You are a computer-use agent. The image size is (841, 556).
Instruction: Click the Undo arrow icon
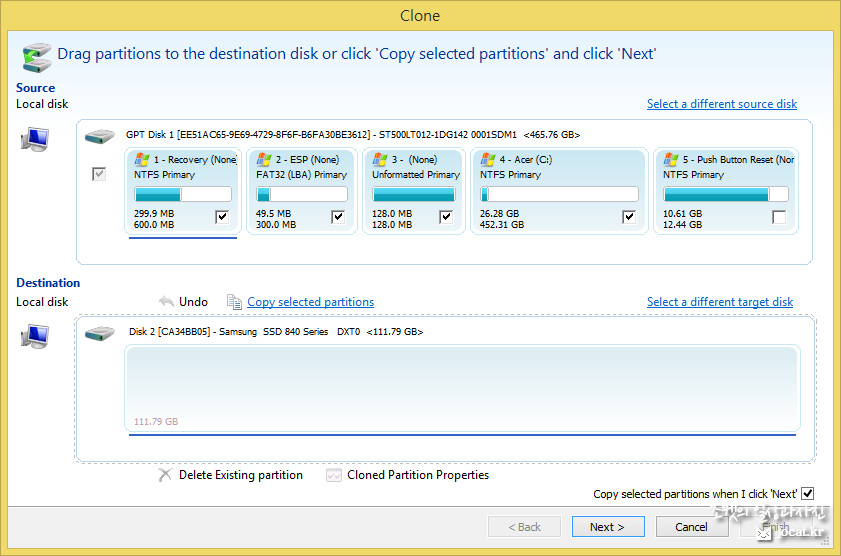click(x=166, y=302)
